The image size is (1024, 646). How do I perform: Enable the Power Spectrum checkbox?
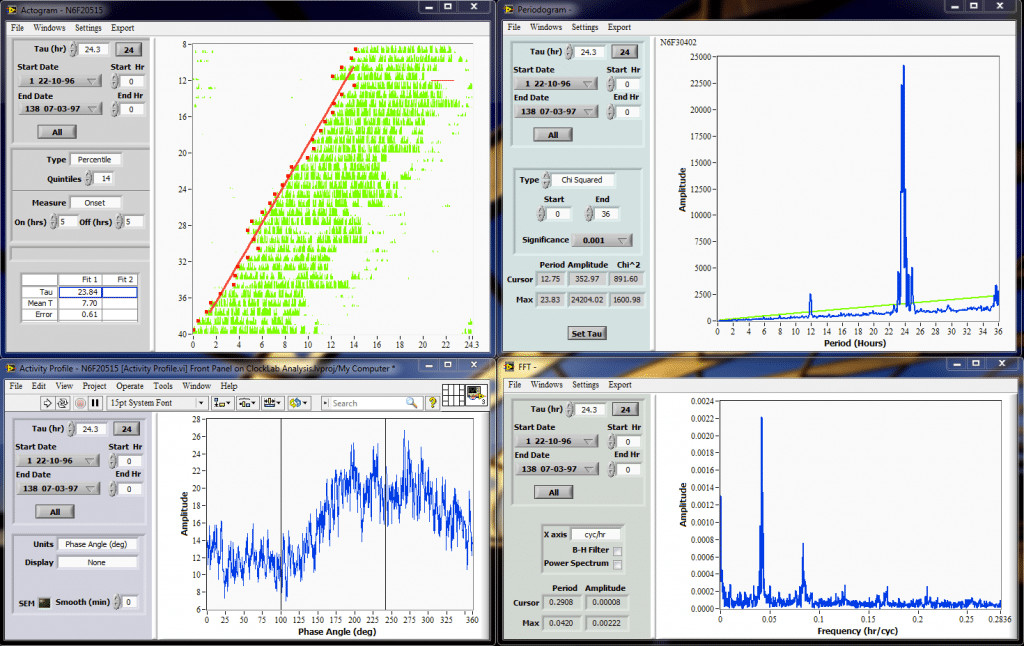tap(618, 564)
